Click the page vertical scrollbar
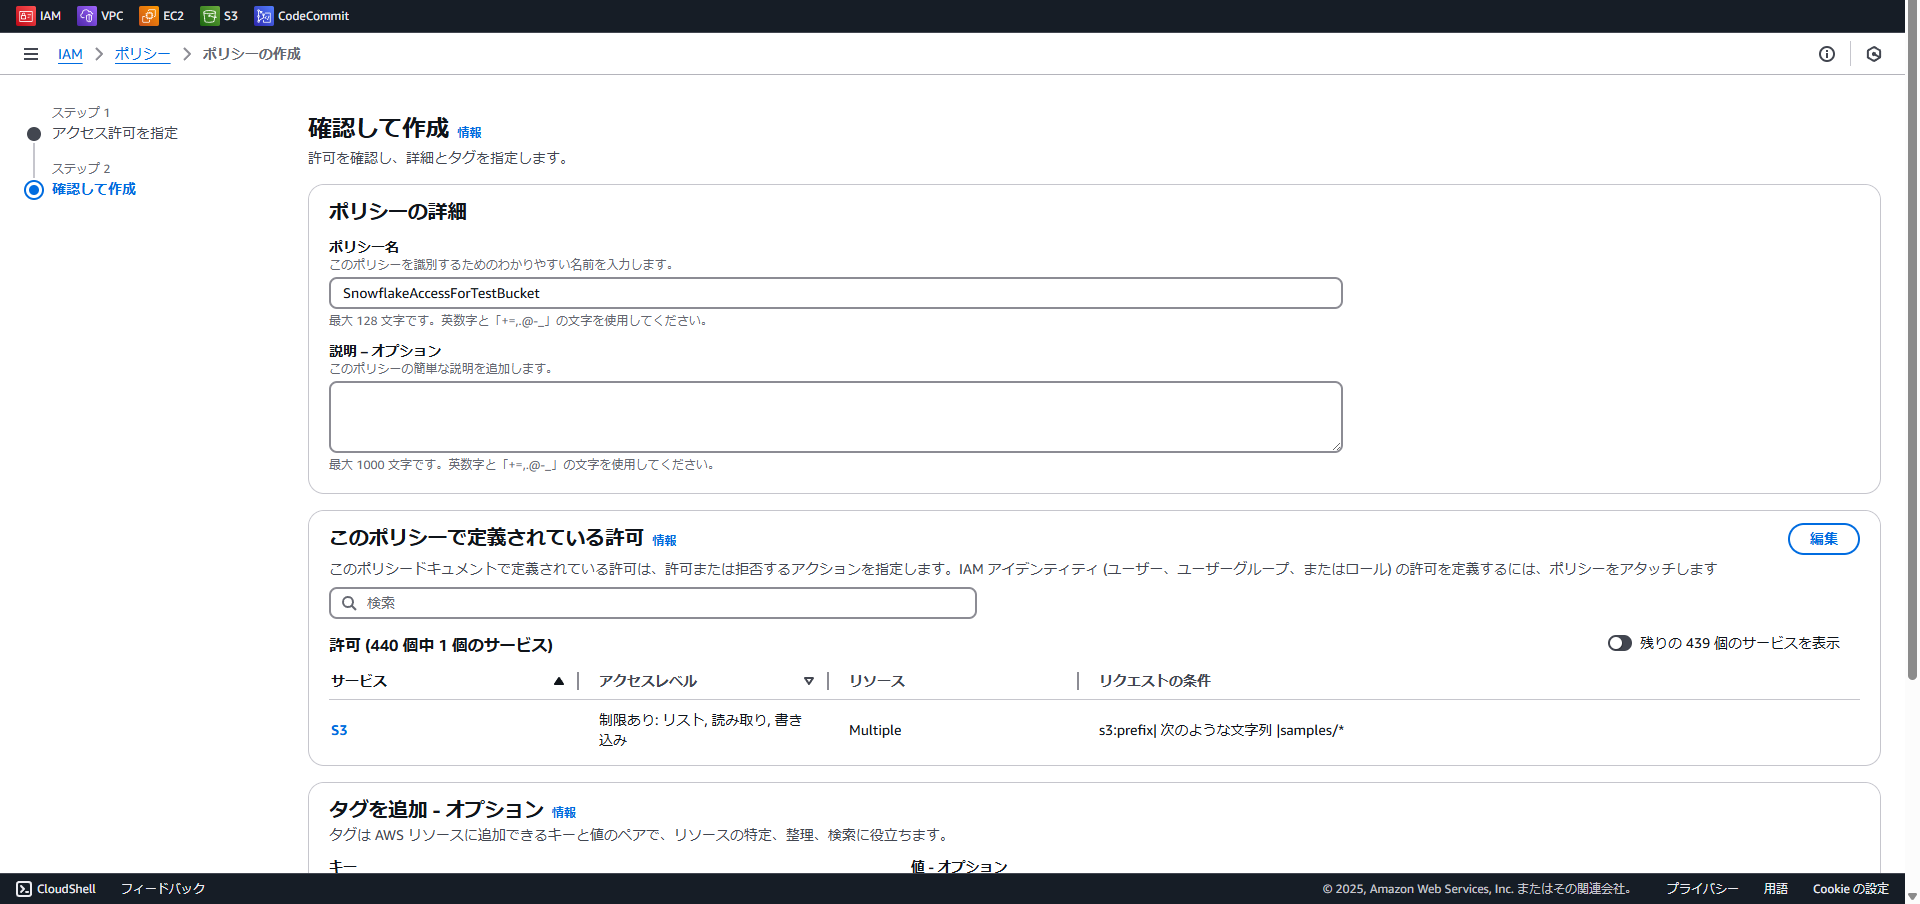 click(x=1912, y=340)
